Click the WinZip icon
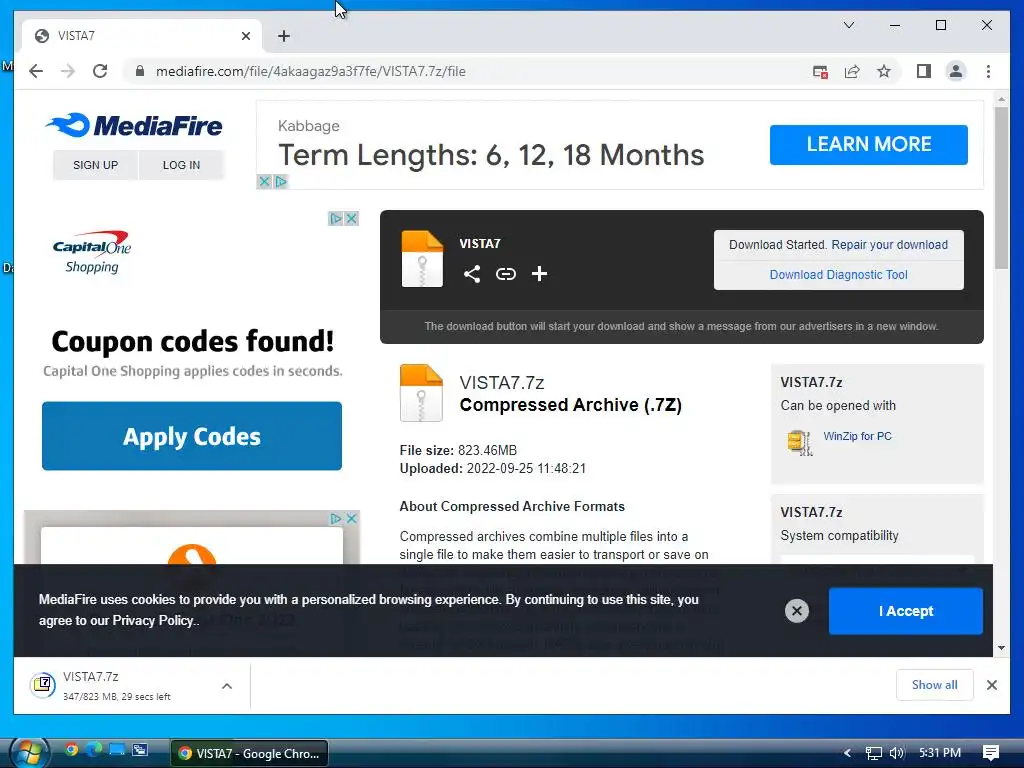 click(x=800, y=443)
